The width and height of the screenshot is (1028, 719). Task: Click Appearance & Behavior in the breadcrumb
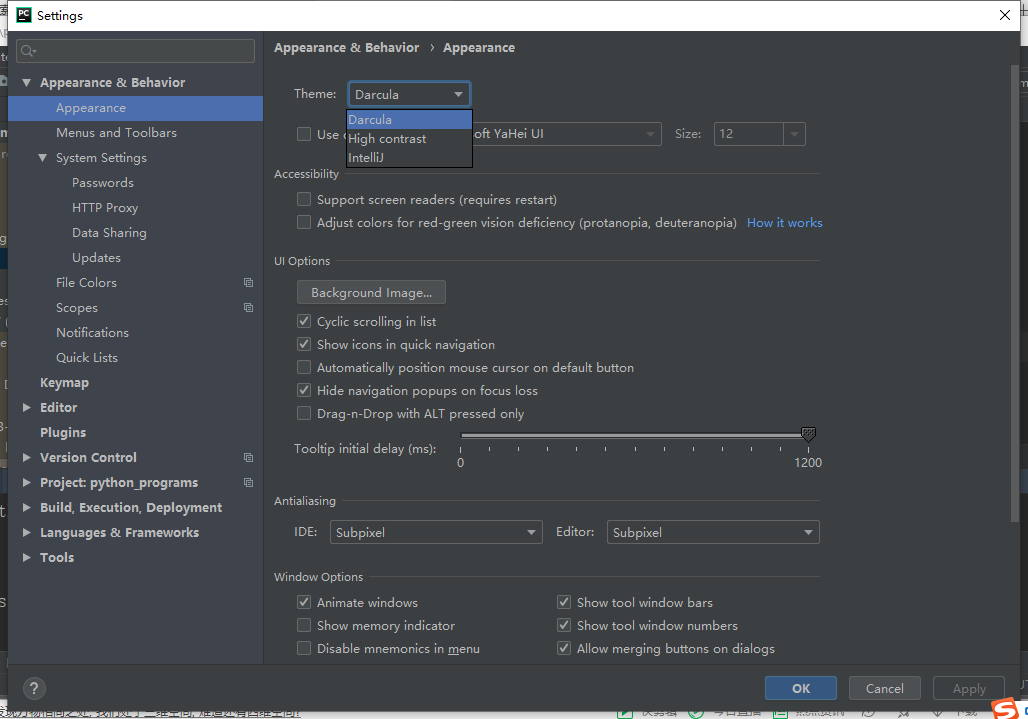click(x=346, y=48)
